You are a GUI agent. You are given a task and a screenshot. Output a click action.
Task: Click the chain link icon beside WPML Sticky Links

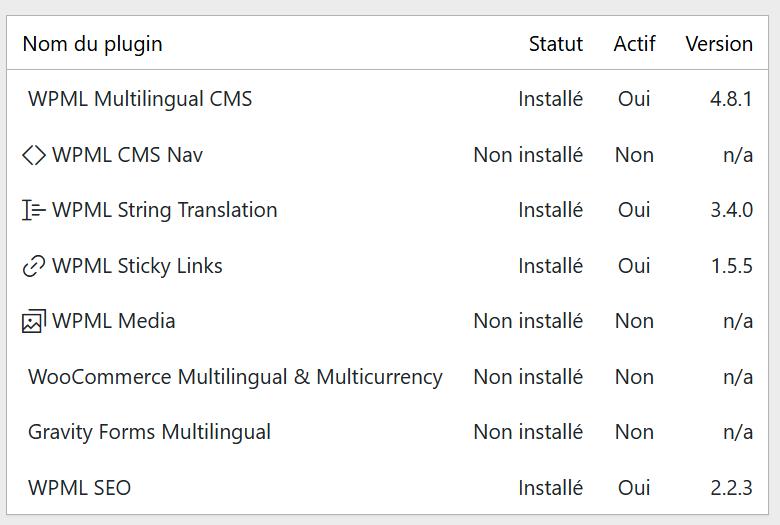point(34,266)
